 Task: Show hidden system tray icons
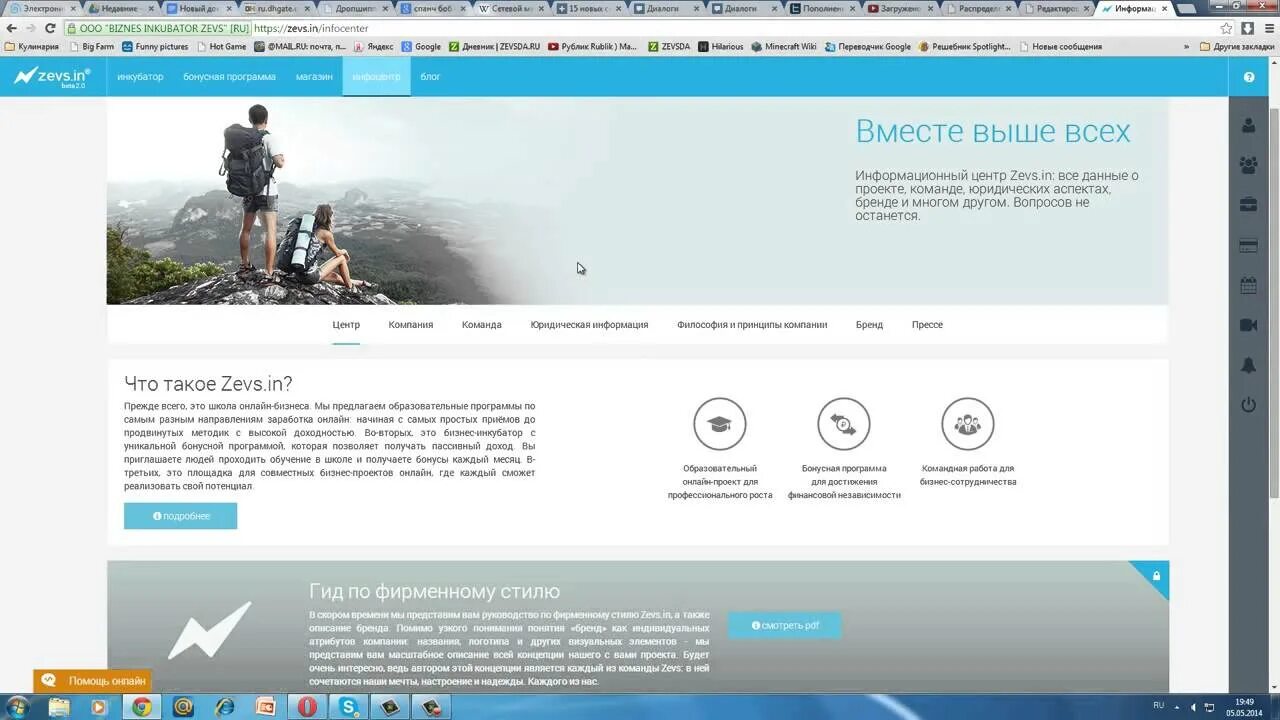click(x=1175, y=707)
